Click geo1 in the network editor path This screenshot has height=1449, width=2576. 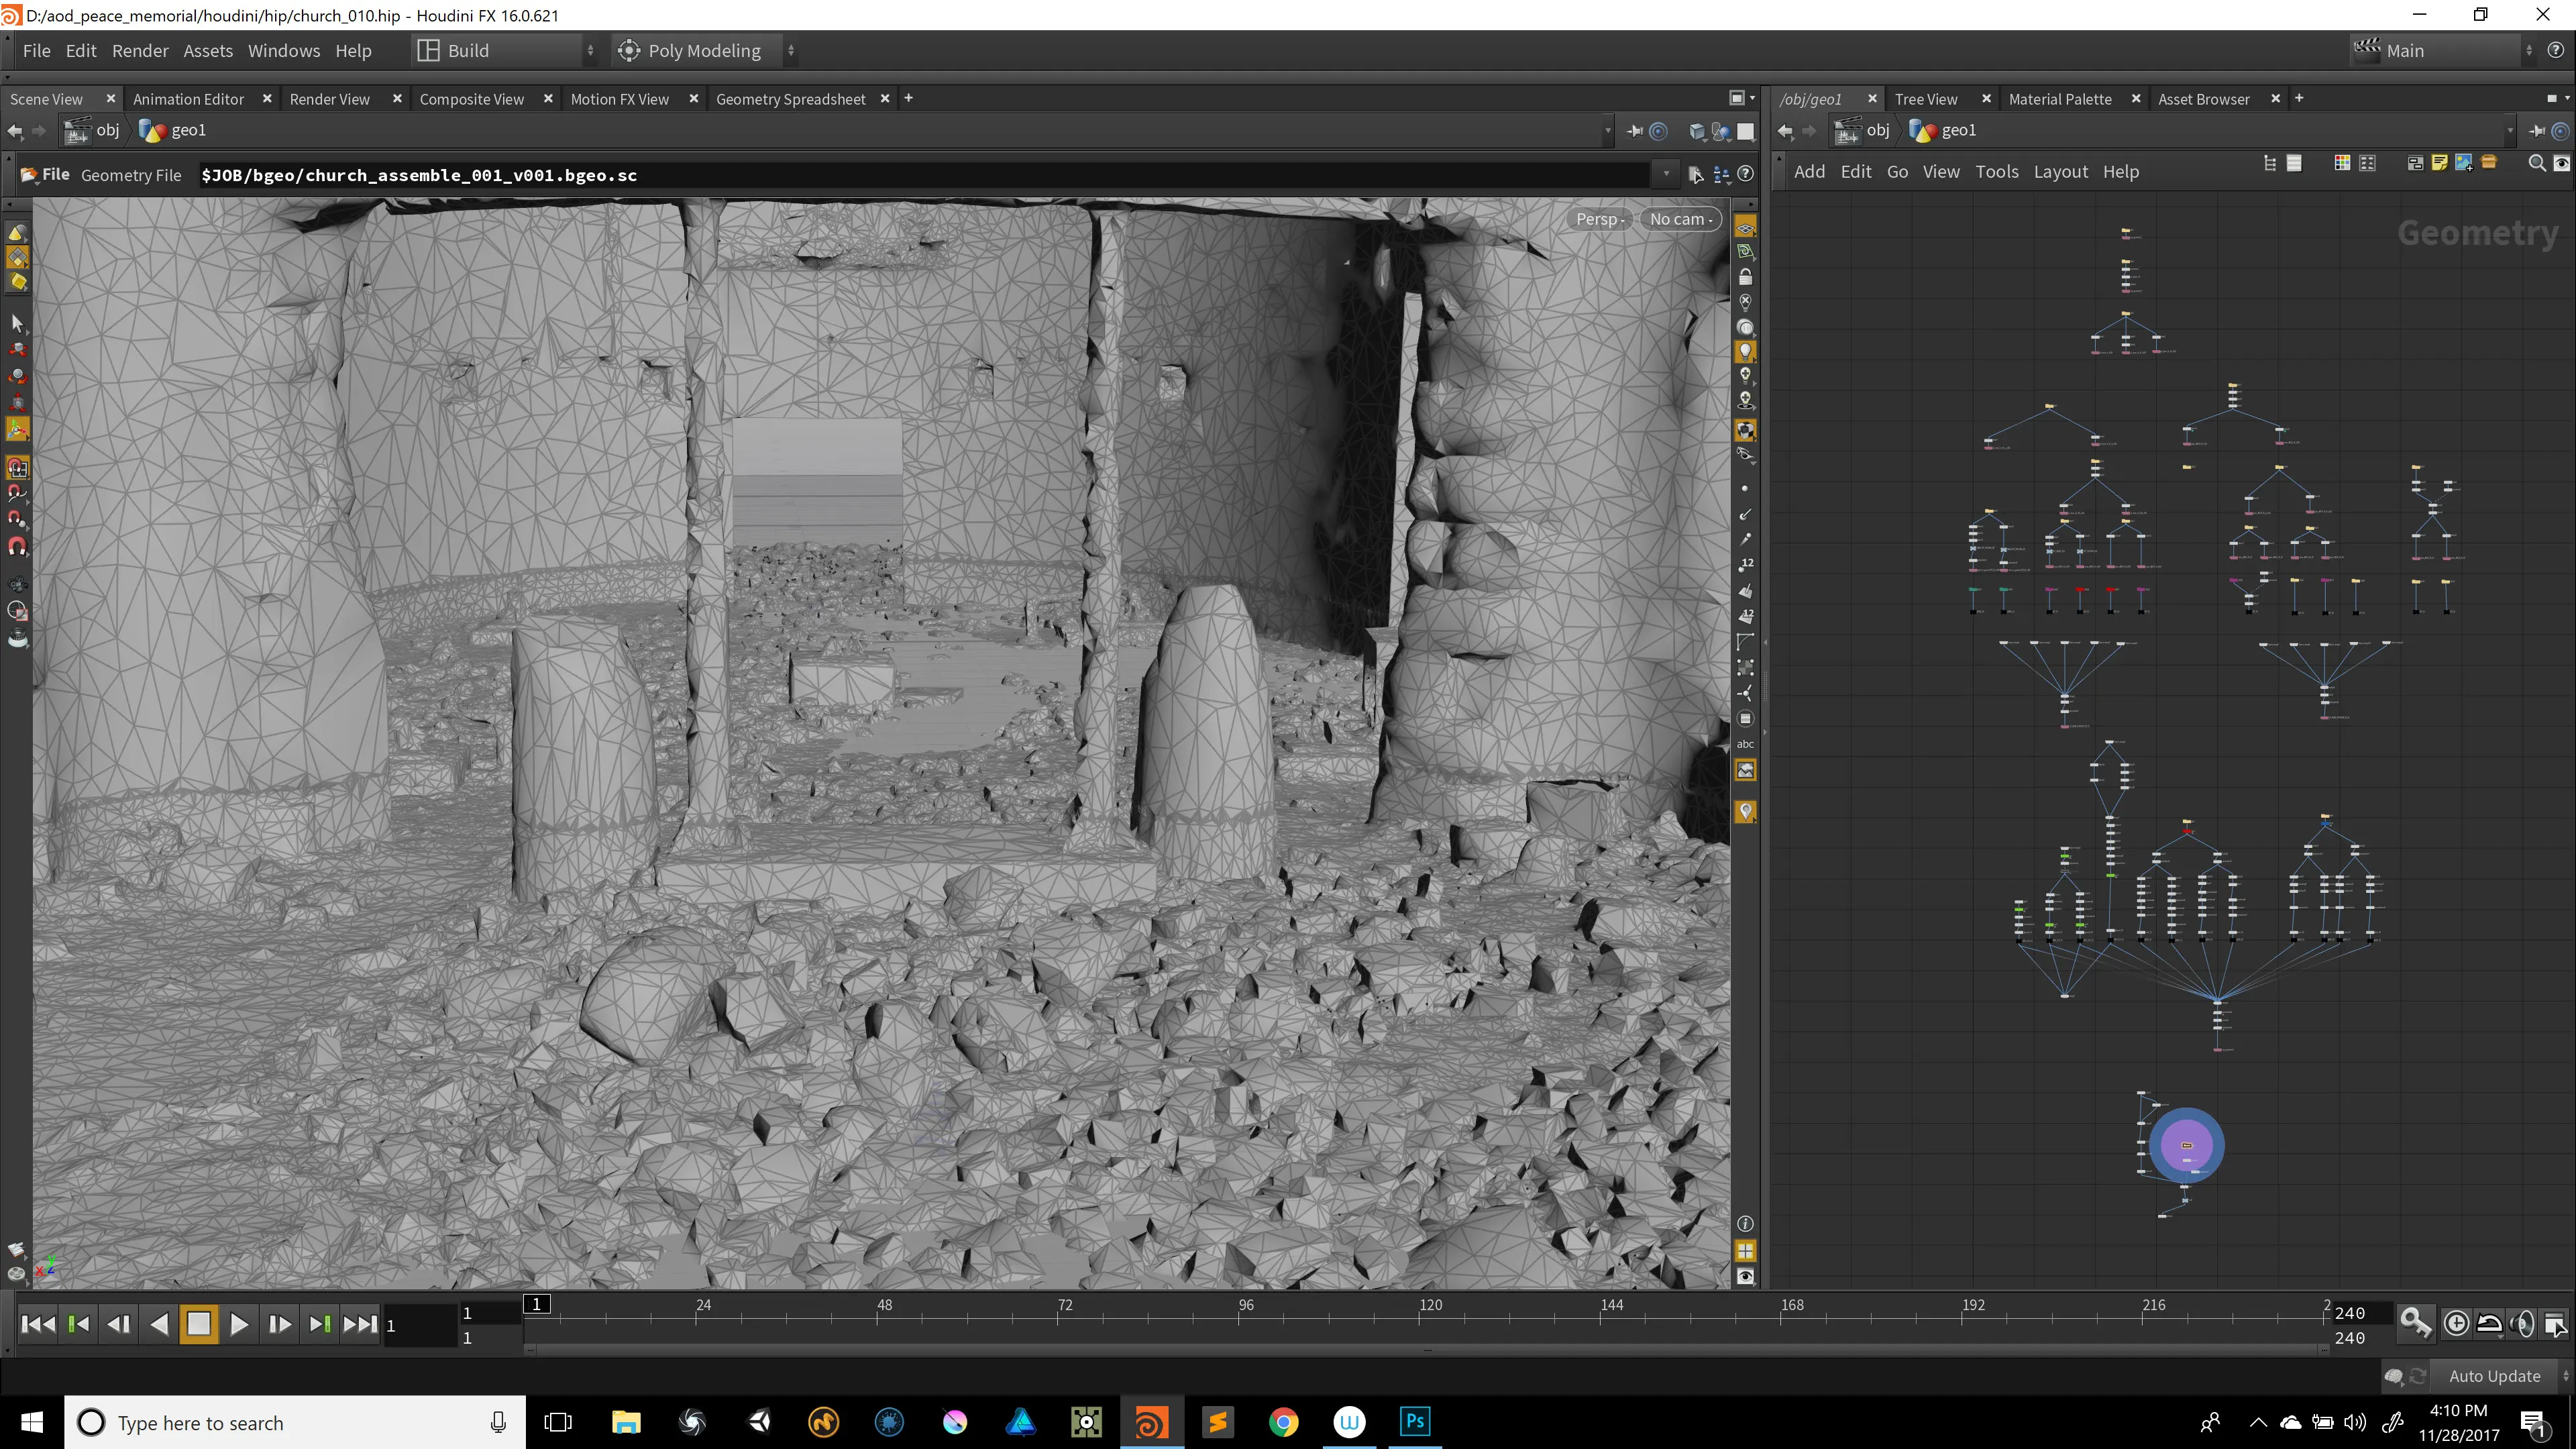[1944, 130]
